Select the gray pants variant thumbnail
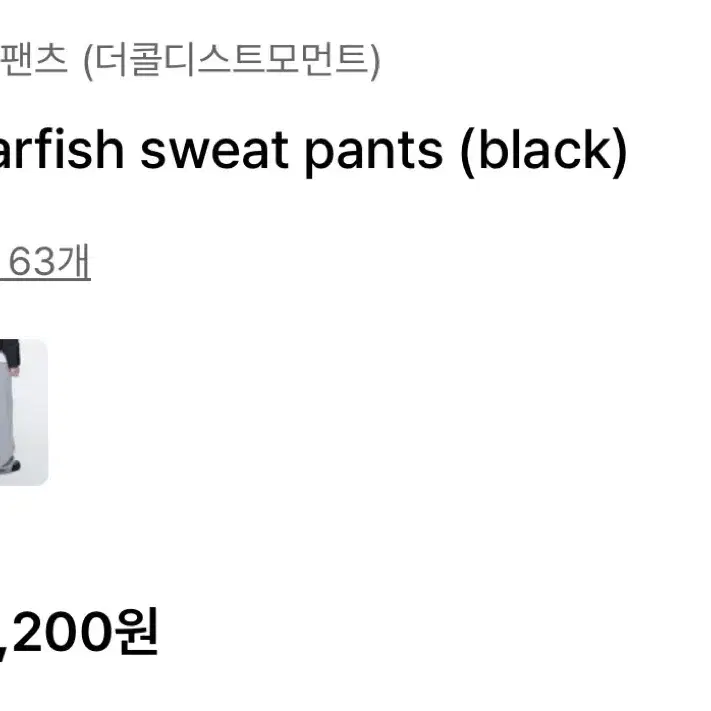The height and width of the screenshot is (711, 711). (24, 412)
